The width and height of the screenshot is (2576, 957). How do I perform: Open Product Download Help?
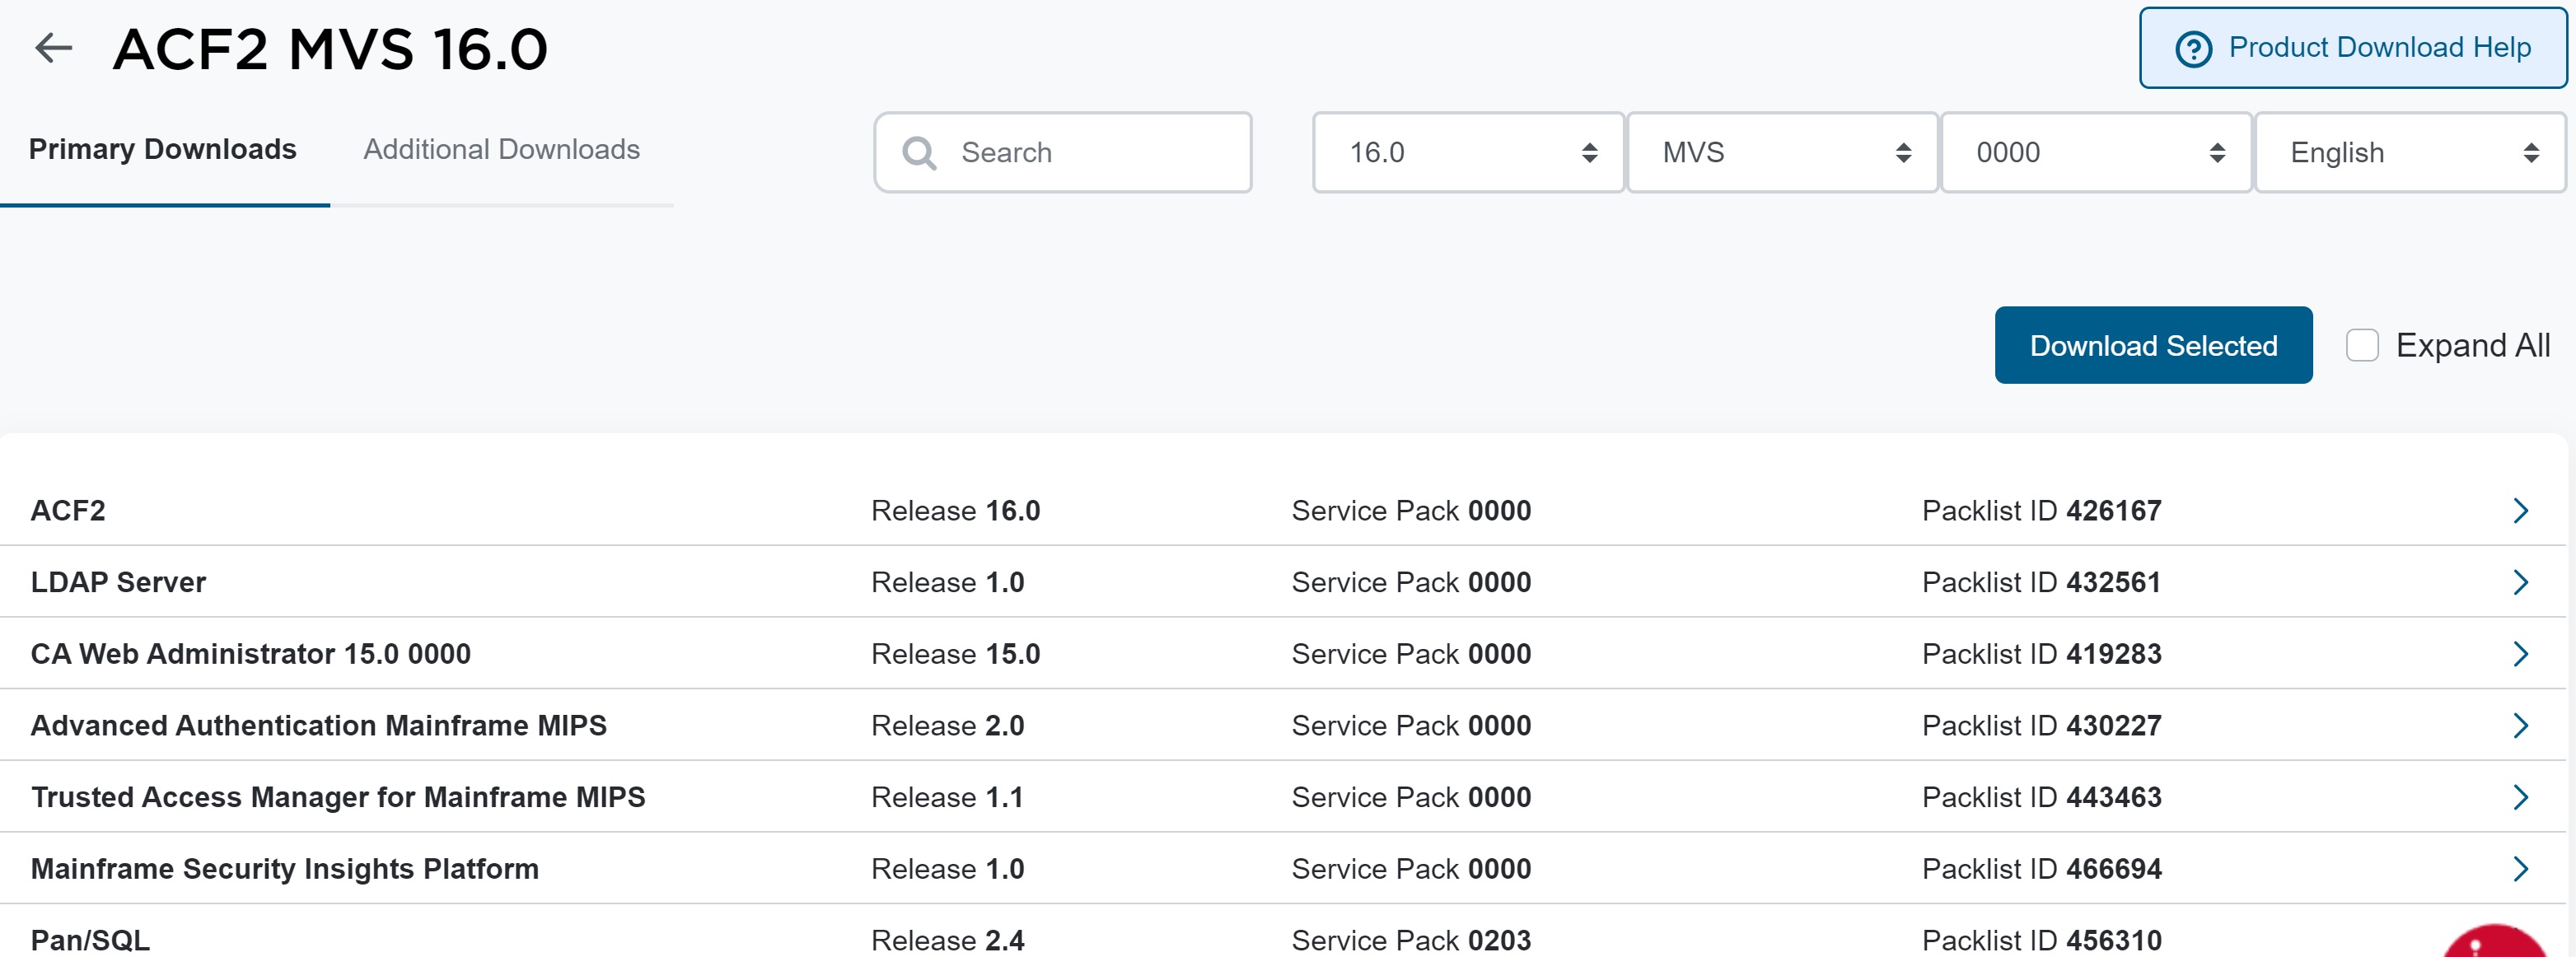click(2352, 48)
